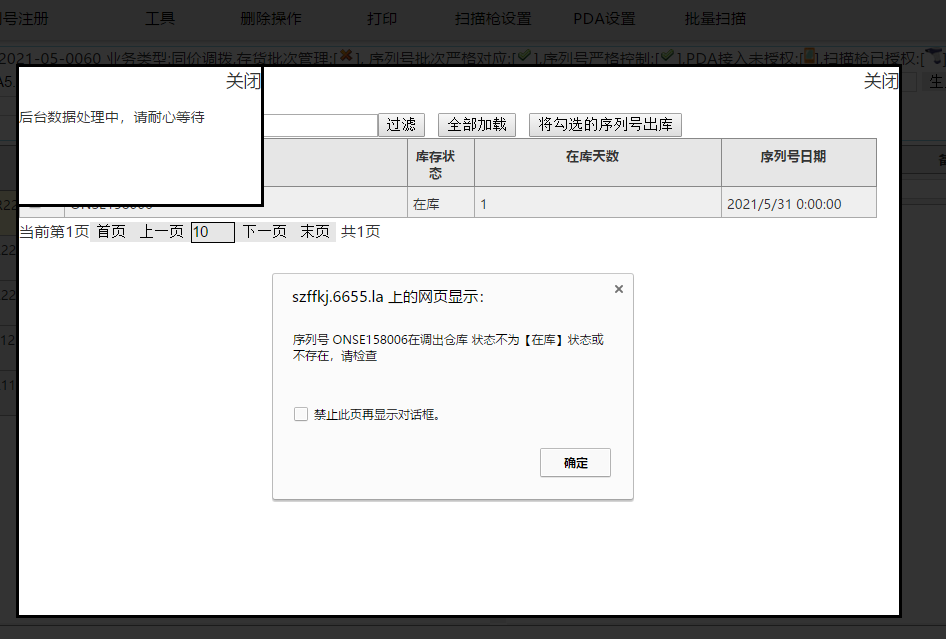Confirm the alert with 确定 button
Image resolution: width=946 pixels, height=639 pixels.
click(x=575, y=463)
